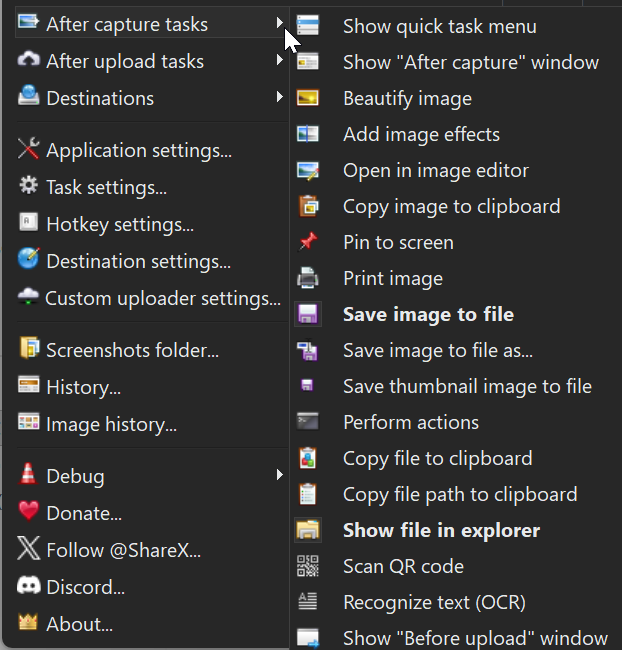Click the Donate heart icon

(x=29, y=513)
